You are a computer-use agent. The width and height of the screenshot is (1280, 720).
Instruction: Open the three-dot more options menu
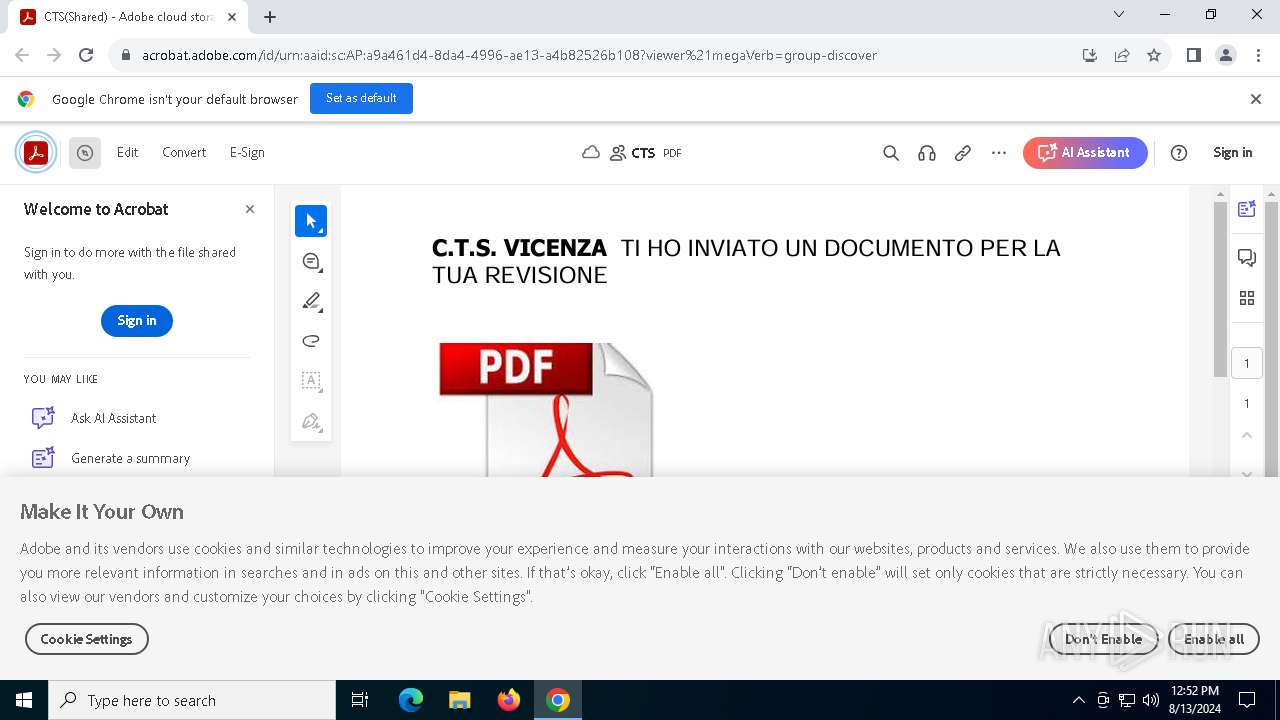point(999,153)
